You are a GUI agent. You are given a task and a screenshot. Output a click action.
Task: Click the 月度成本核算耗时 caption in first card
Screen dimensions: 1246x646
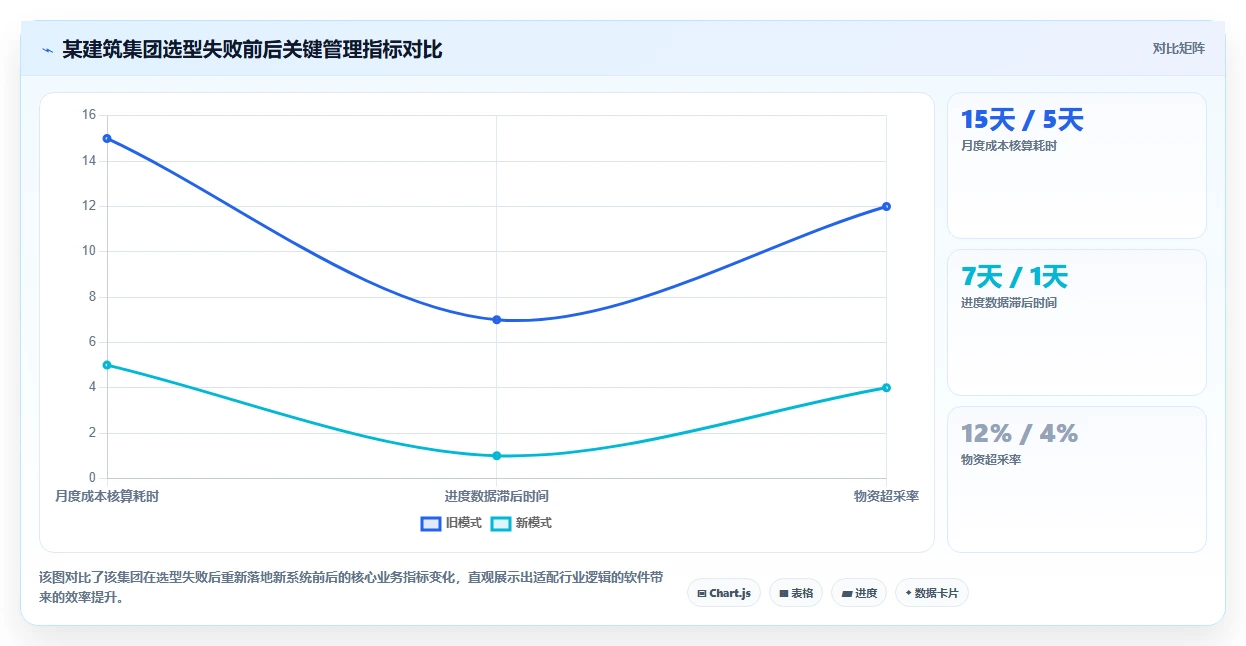[1009, 146]
